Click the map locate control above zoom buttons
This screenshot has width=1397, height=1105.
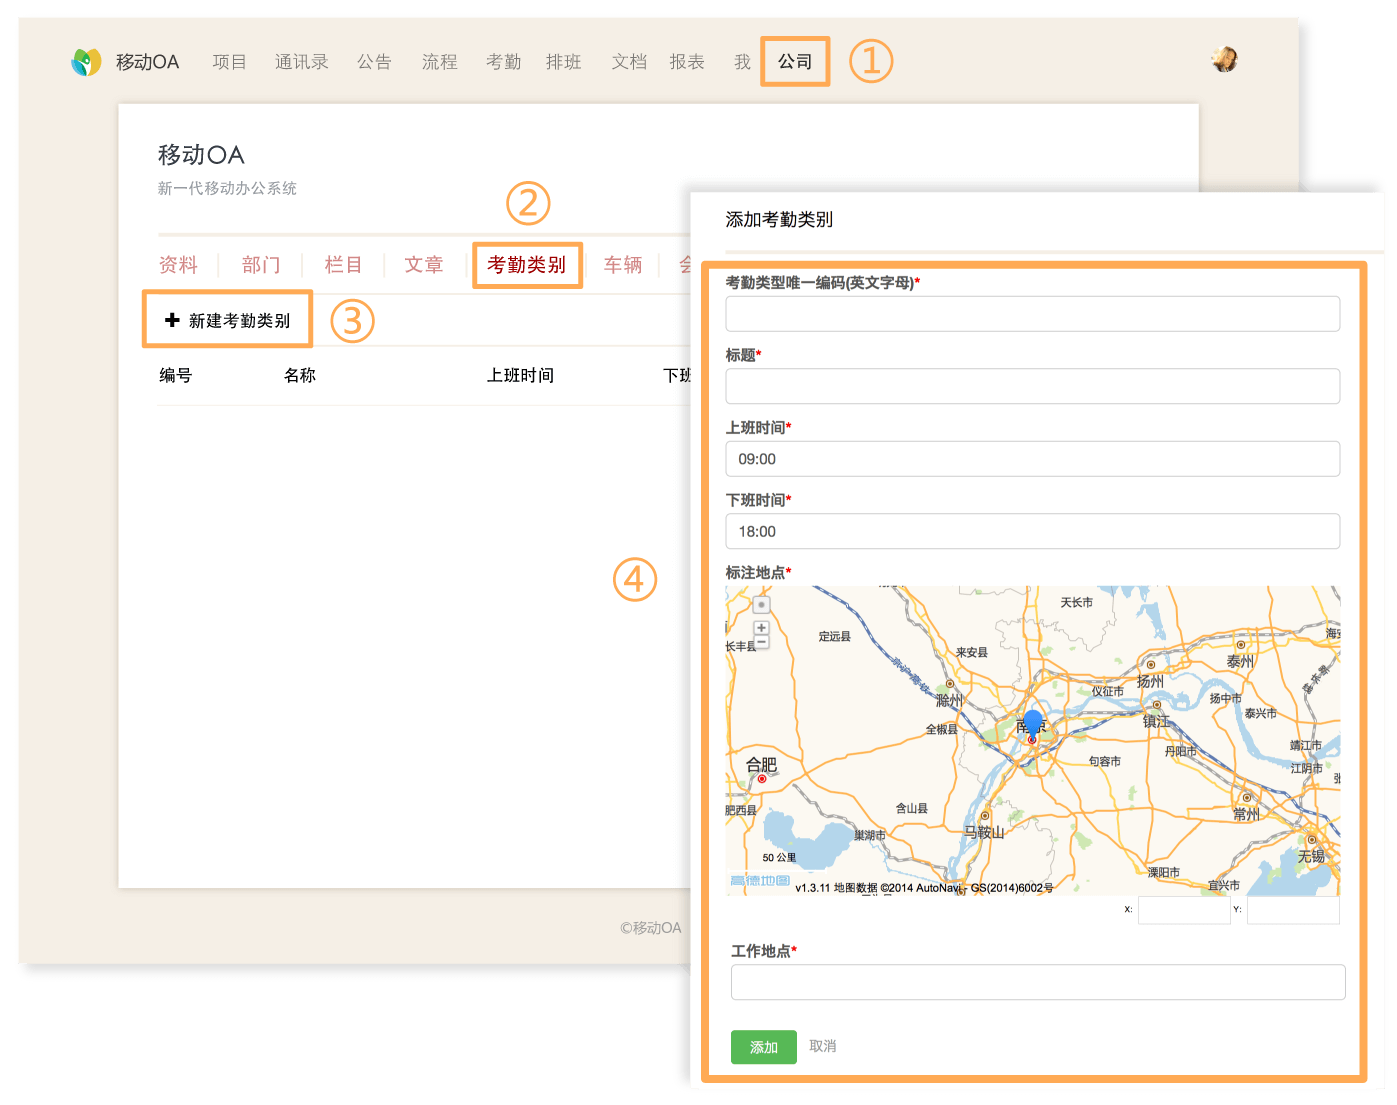(761, 605)
